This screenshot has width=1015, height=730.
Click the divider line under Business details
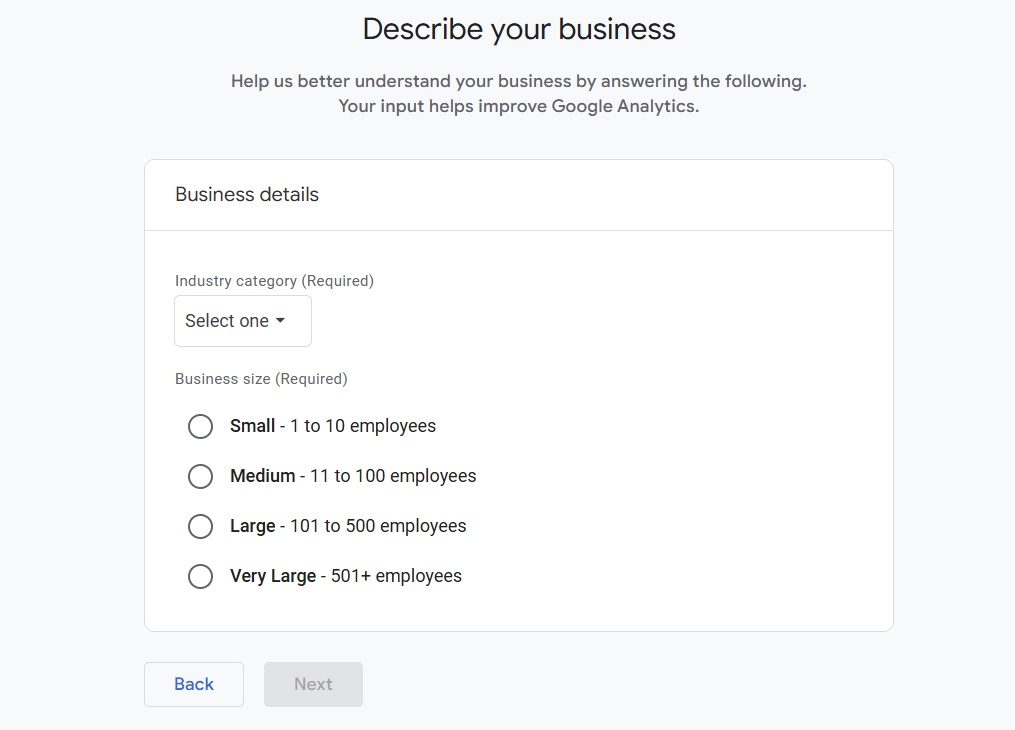[518, 231]
